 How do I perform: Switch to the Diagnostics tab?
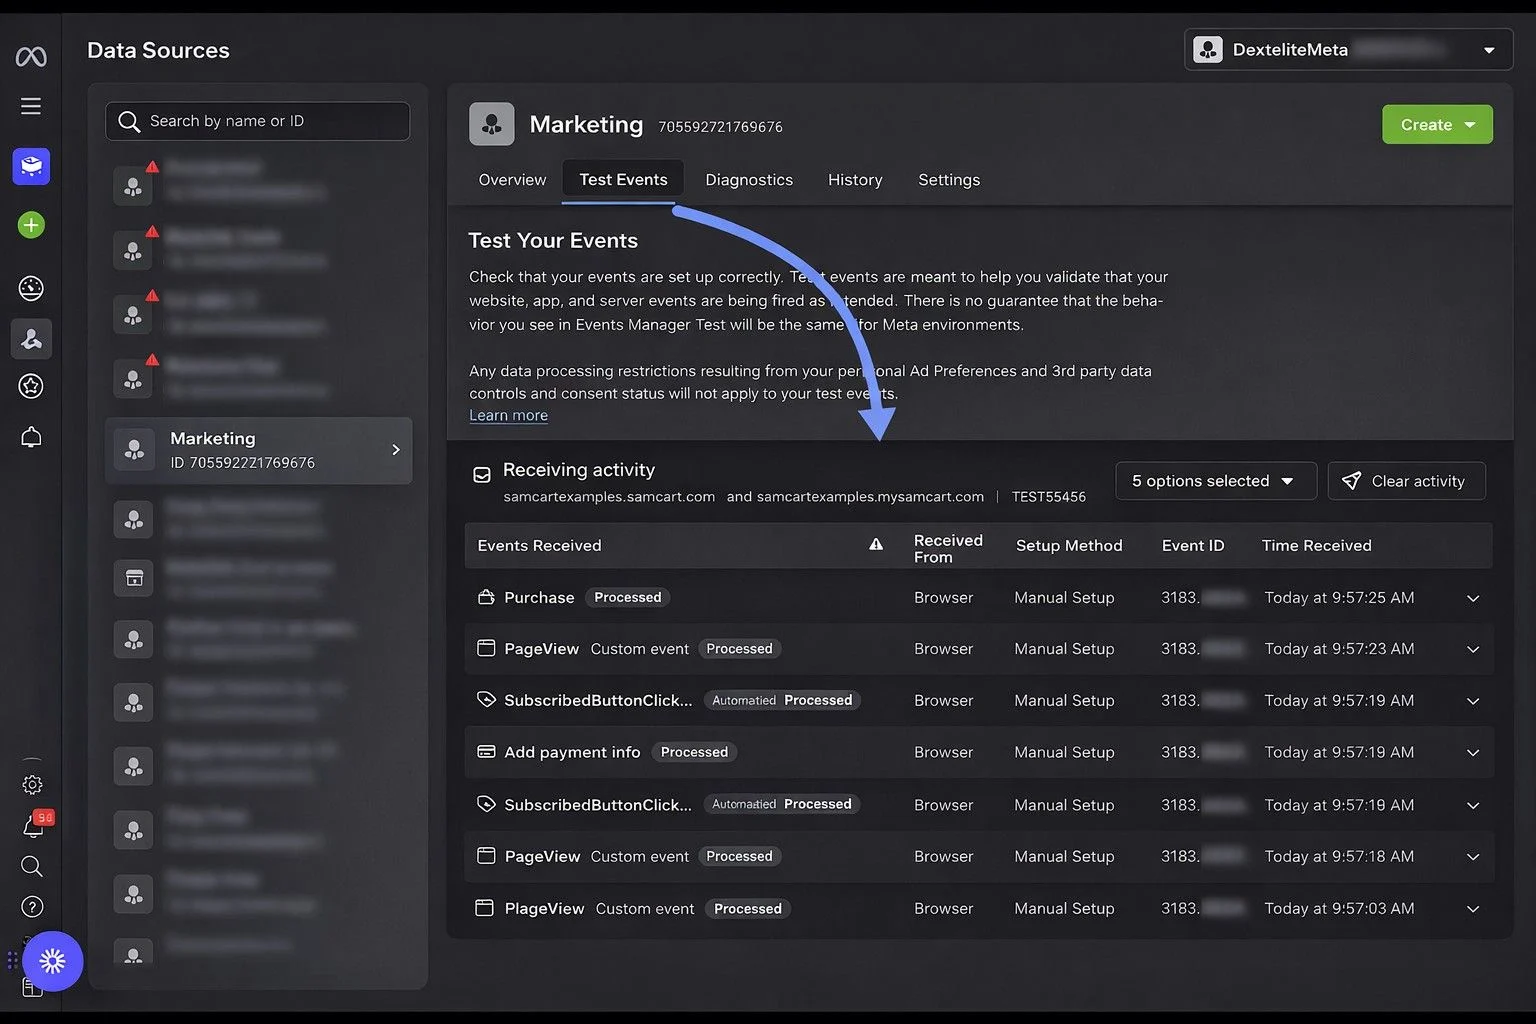[x=749, y=180]
